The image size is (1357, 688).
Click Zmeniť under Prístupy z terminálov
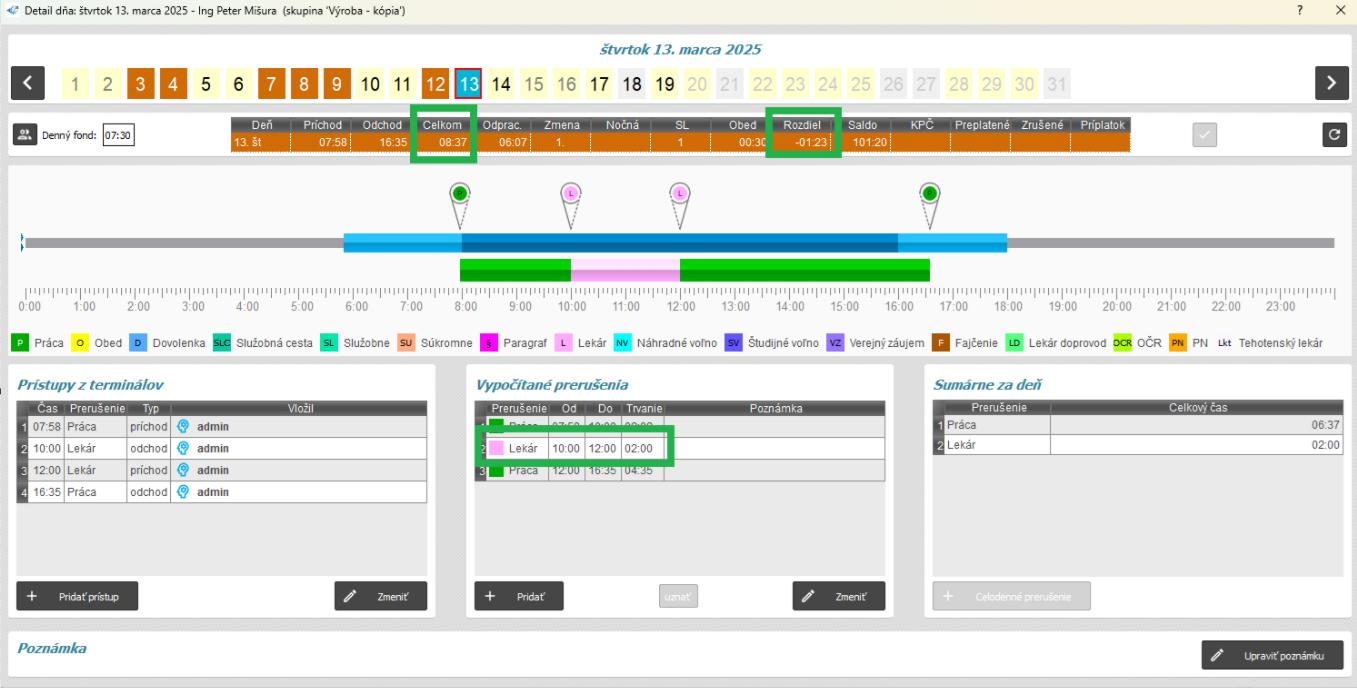tap(380, 595)
